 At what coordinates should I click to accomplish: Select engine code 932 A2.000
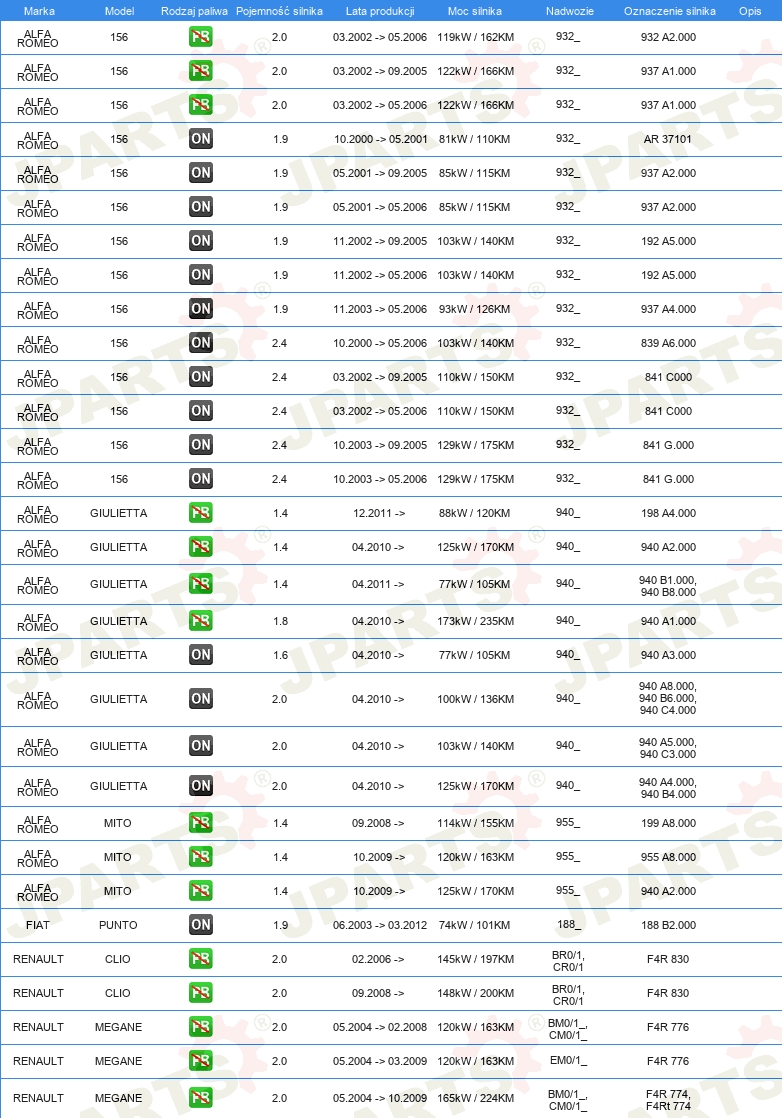tap(669, 37)
